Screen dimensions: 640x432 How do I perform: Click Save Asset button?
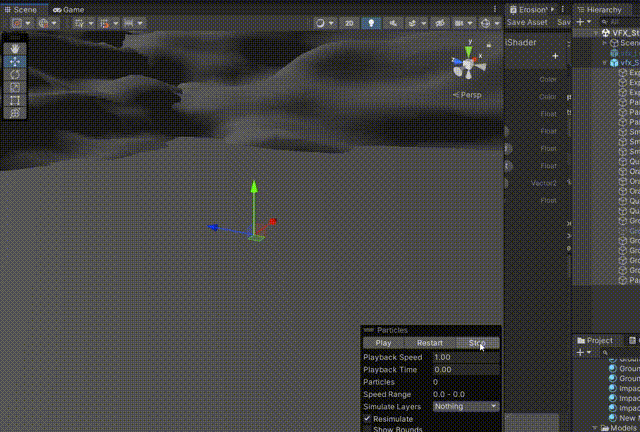point(527,22)
